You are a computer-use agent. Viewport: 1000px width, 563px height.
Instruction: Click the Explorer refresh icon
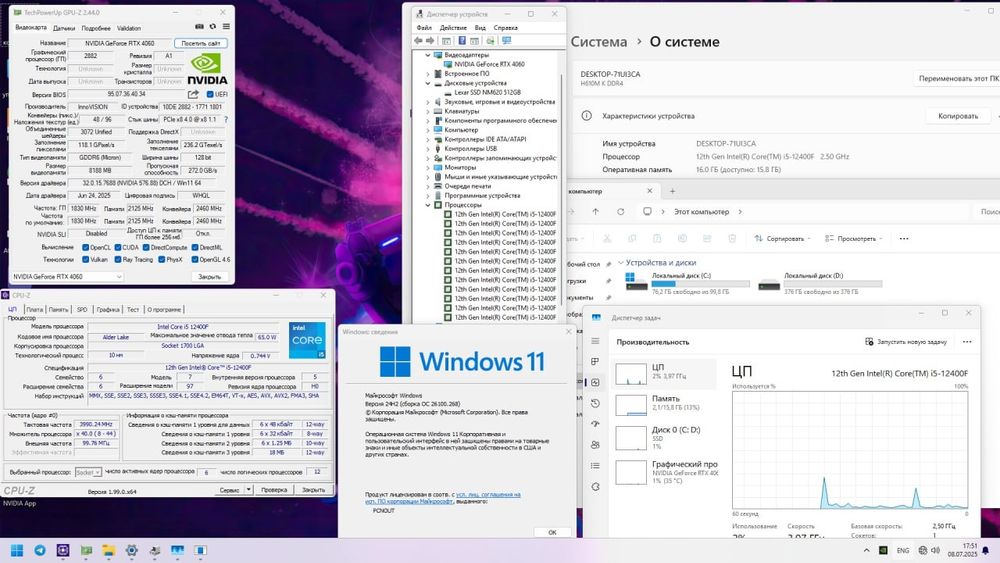coord(621,212)
